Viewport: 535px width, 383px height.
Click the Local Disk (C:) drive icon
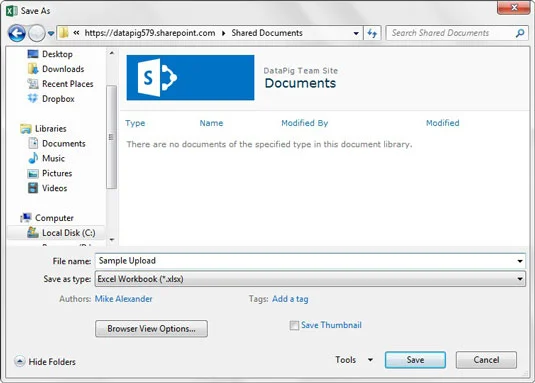coord(33,232)
